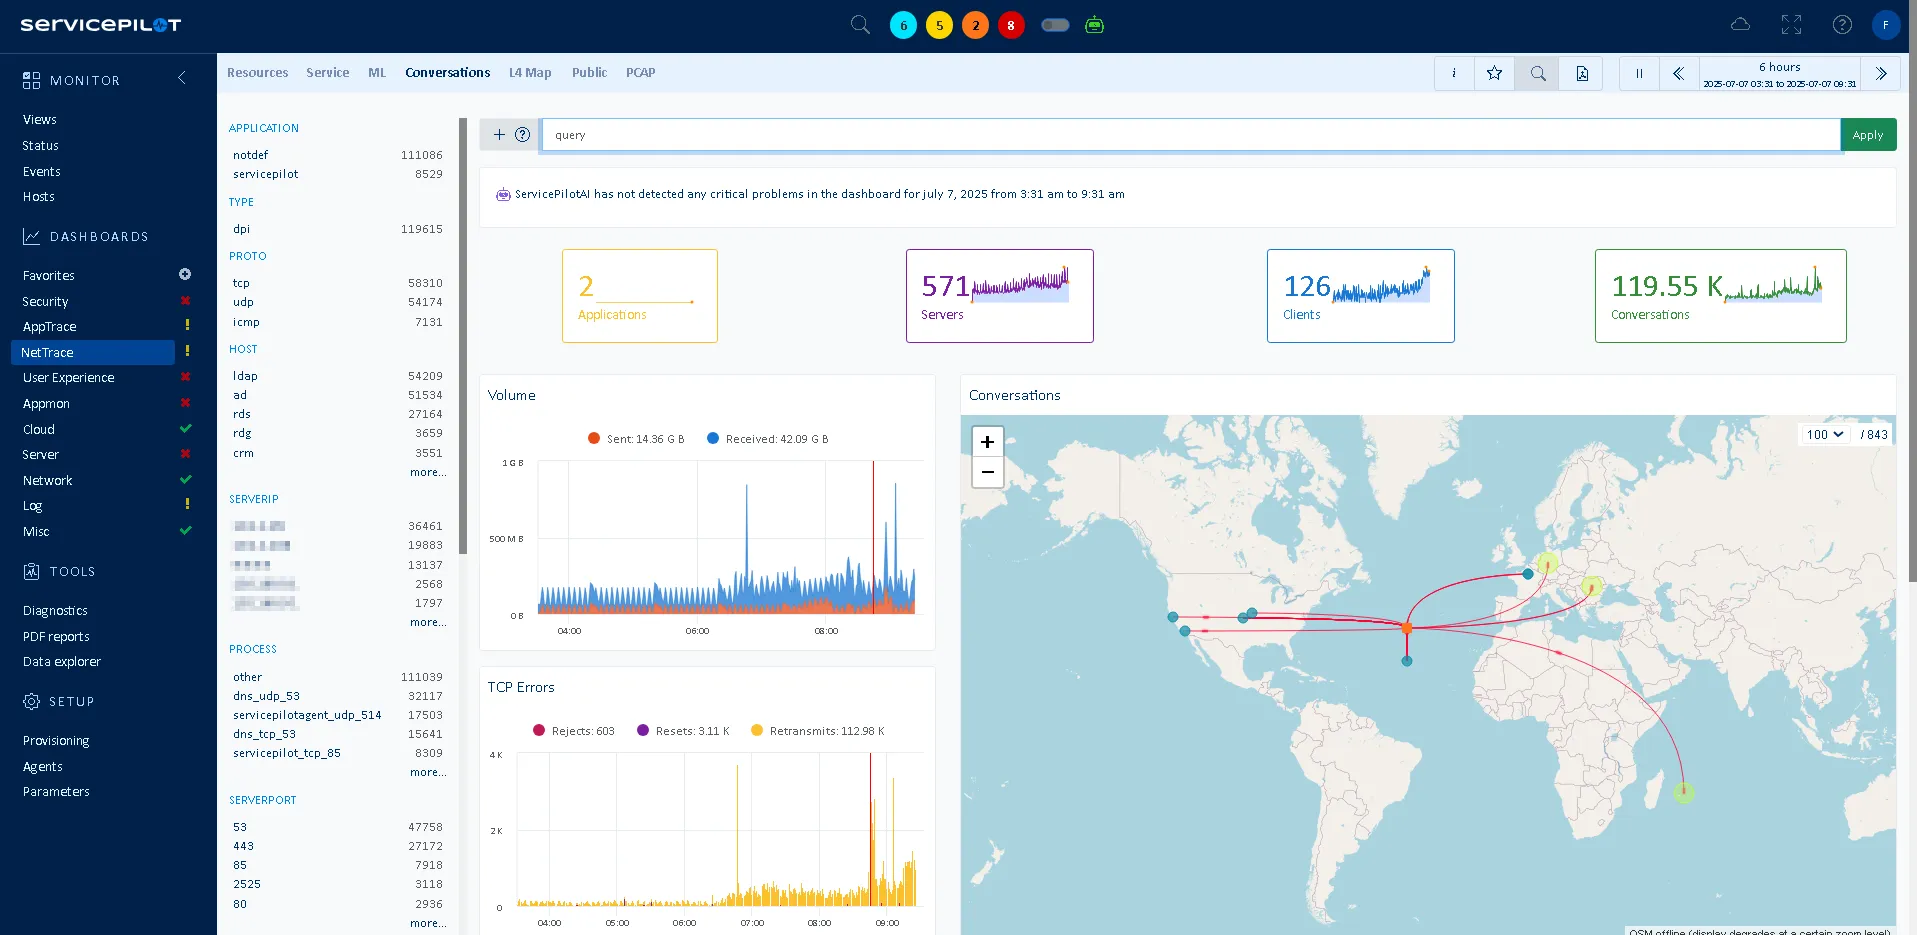
Task: Toggle the Sent series in Volume chart
Action: pyautogui.click(x=636, y=439)
